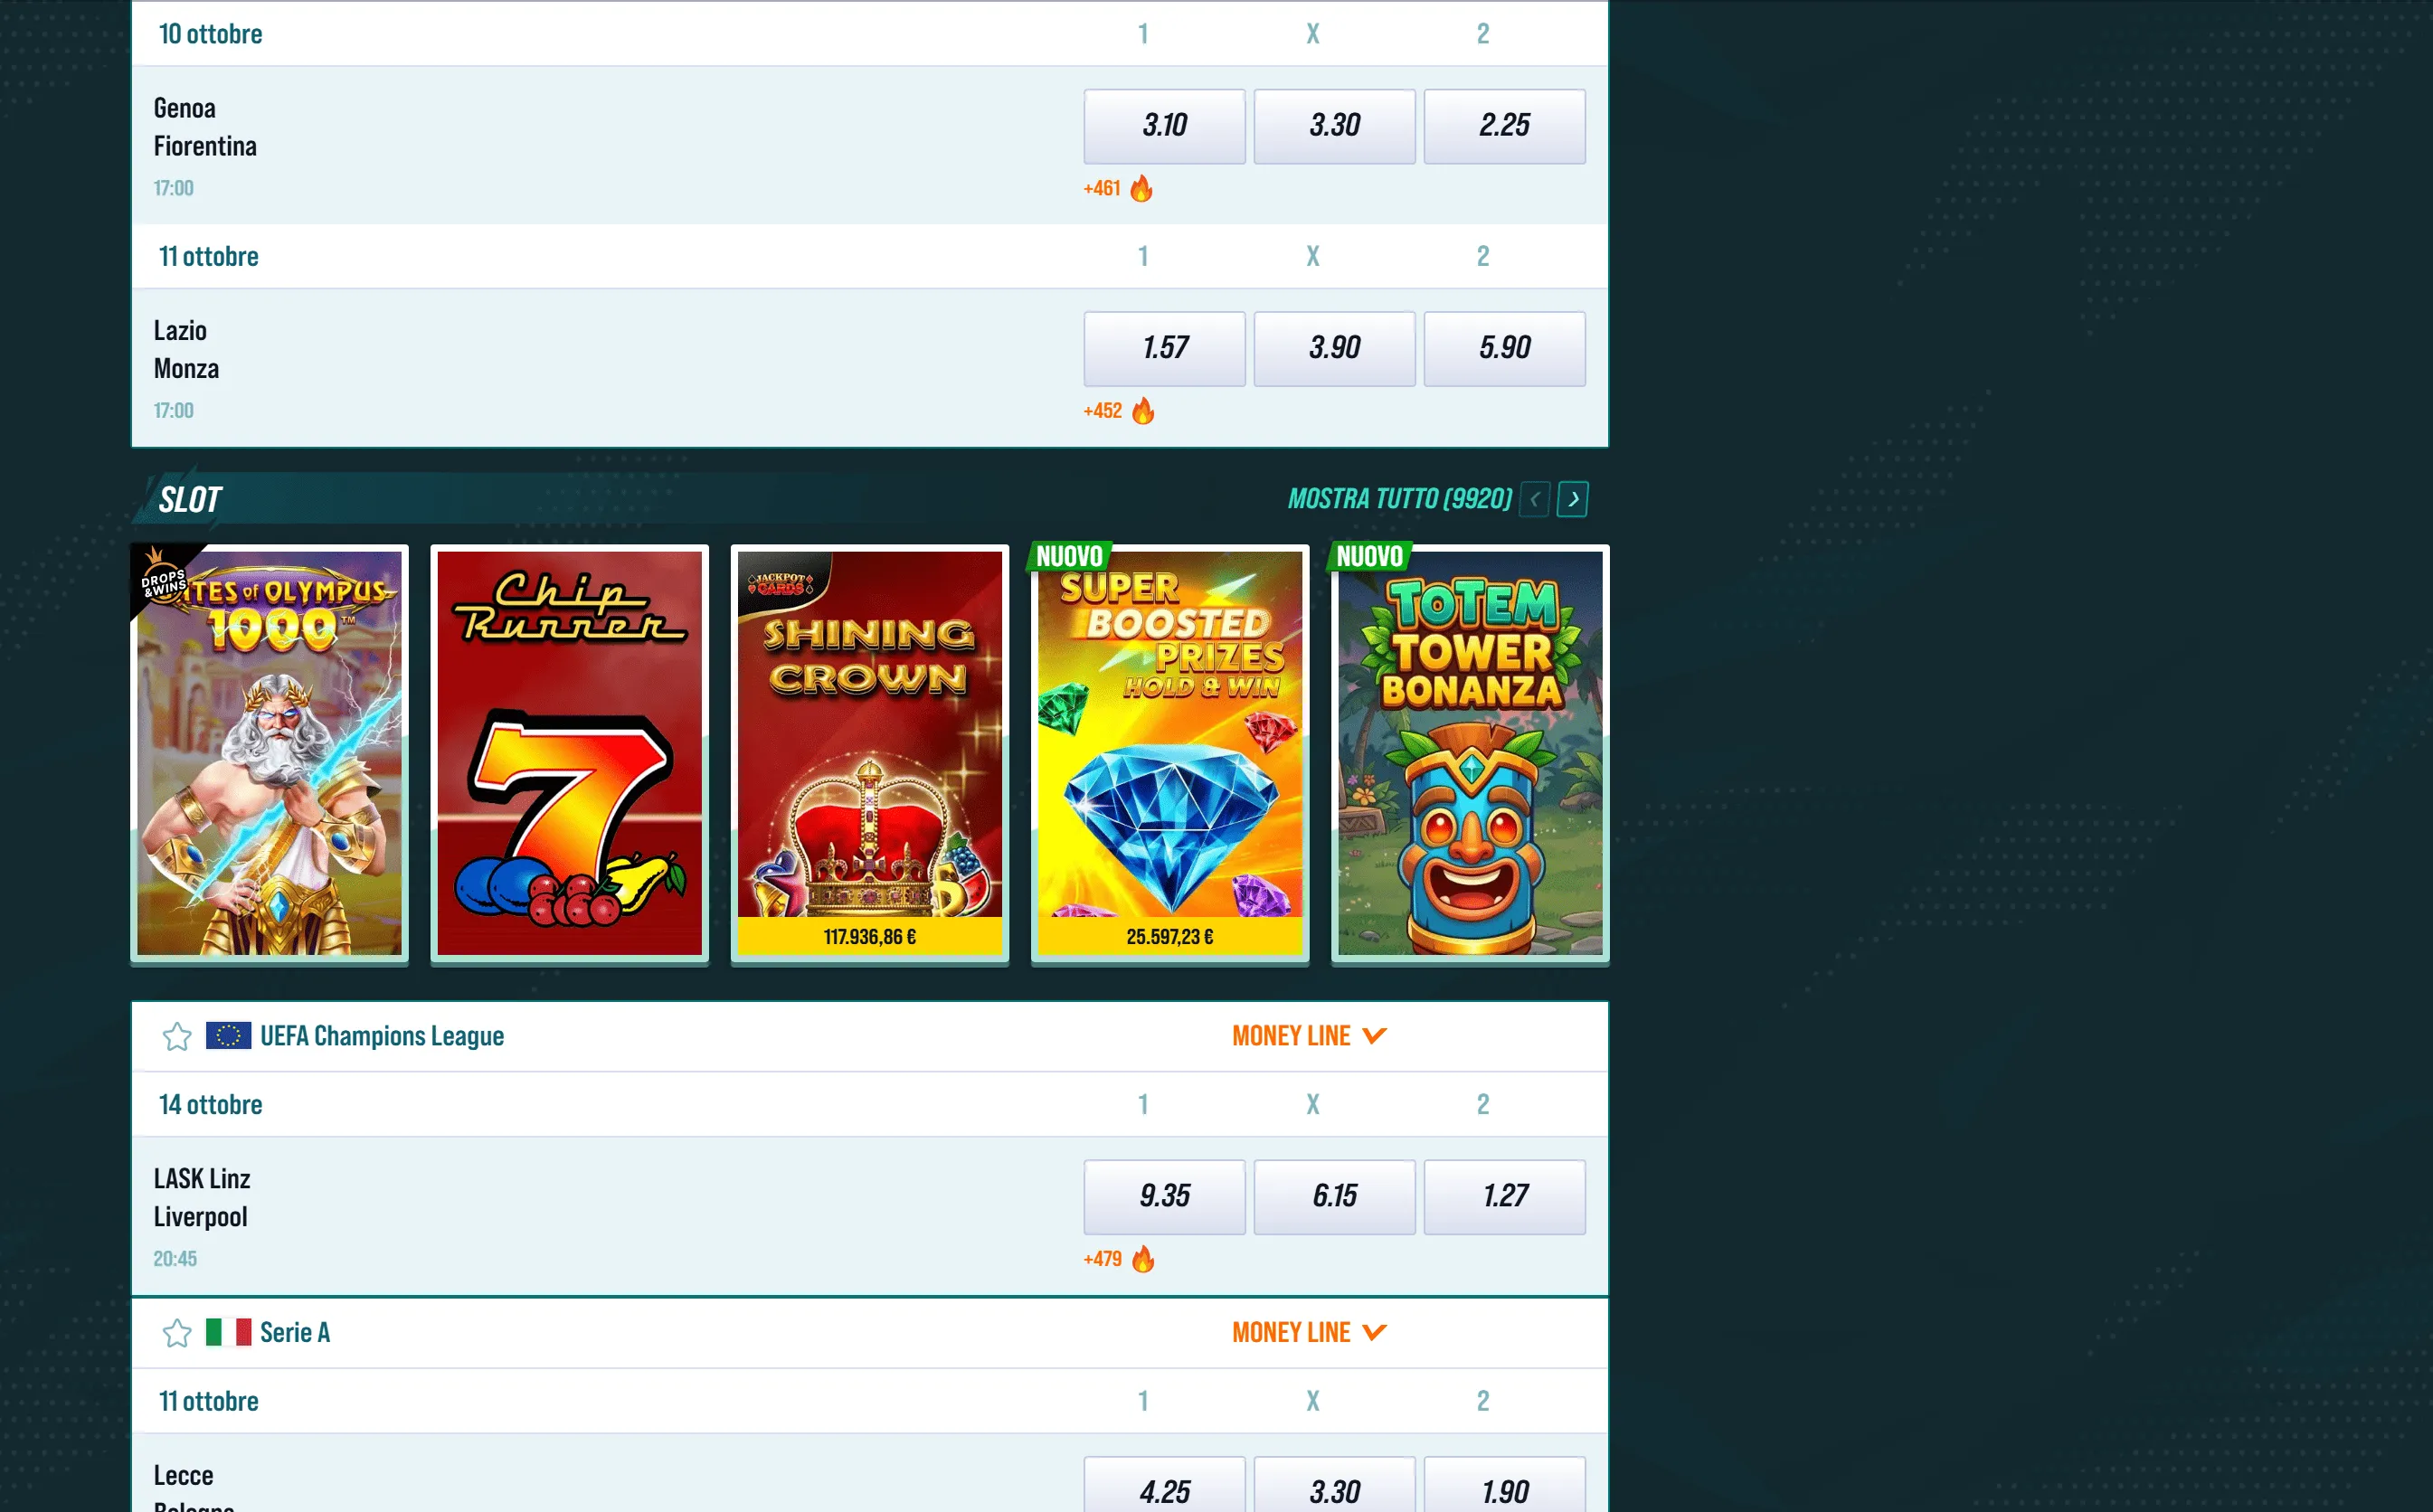Viewport: 2433px width, 1512px height.
Task: Click the SLOT section heading
Action: coord(190,500)
